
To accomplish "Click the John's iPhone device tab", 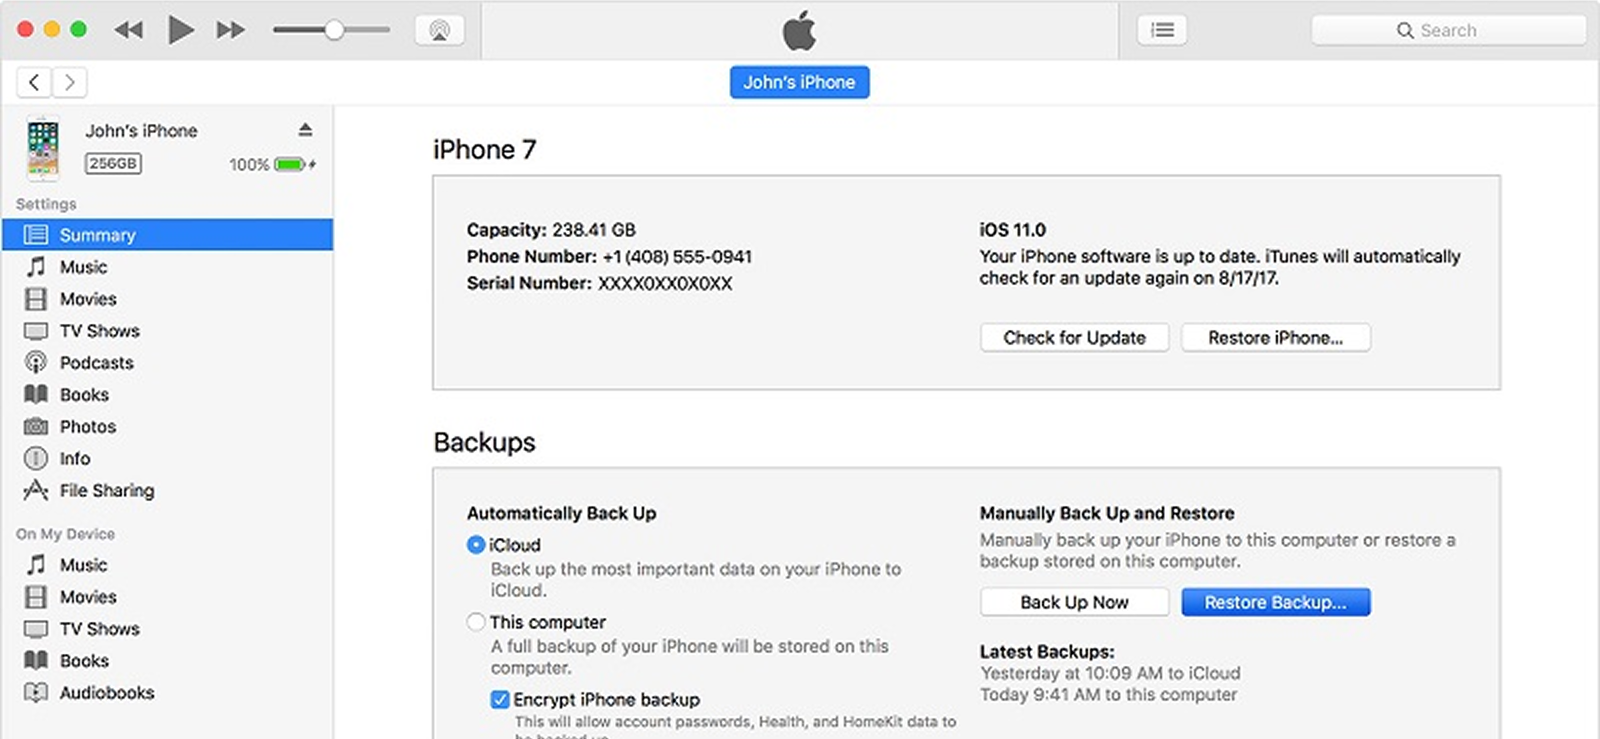I will click(799, 82).
